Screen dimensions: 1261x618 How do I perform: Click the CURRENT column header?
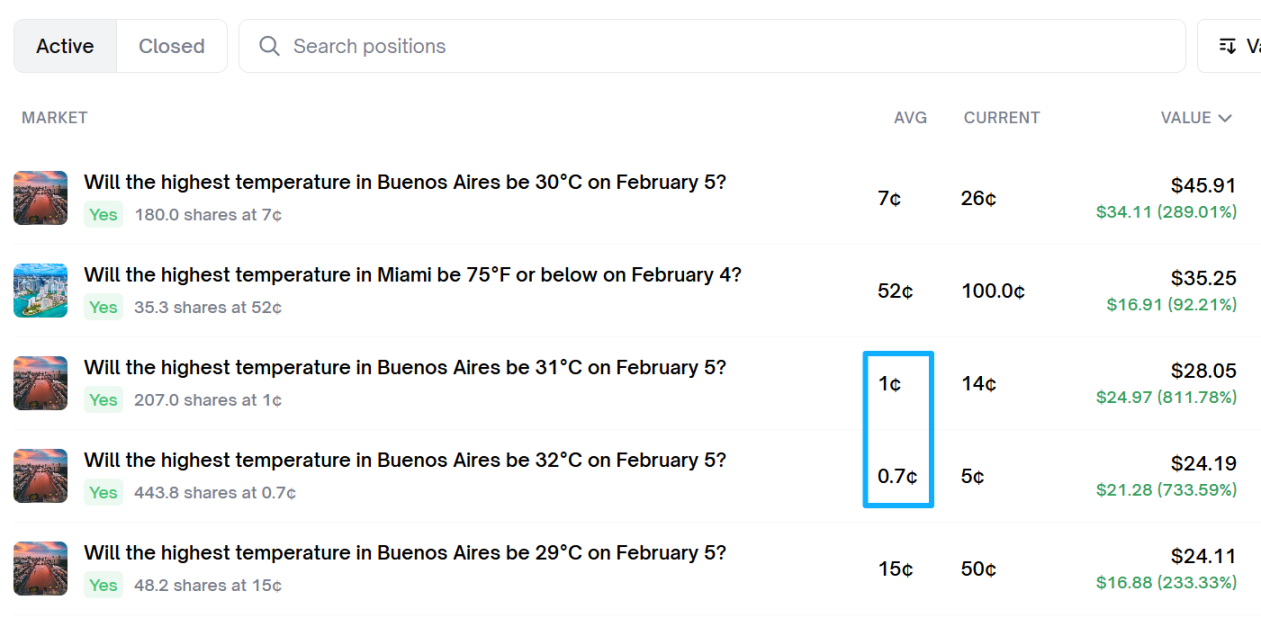pos(1001,118)
